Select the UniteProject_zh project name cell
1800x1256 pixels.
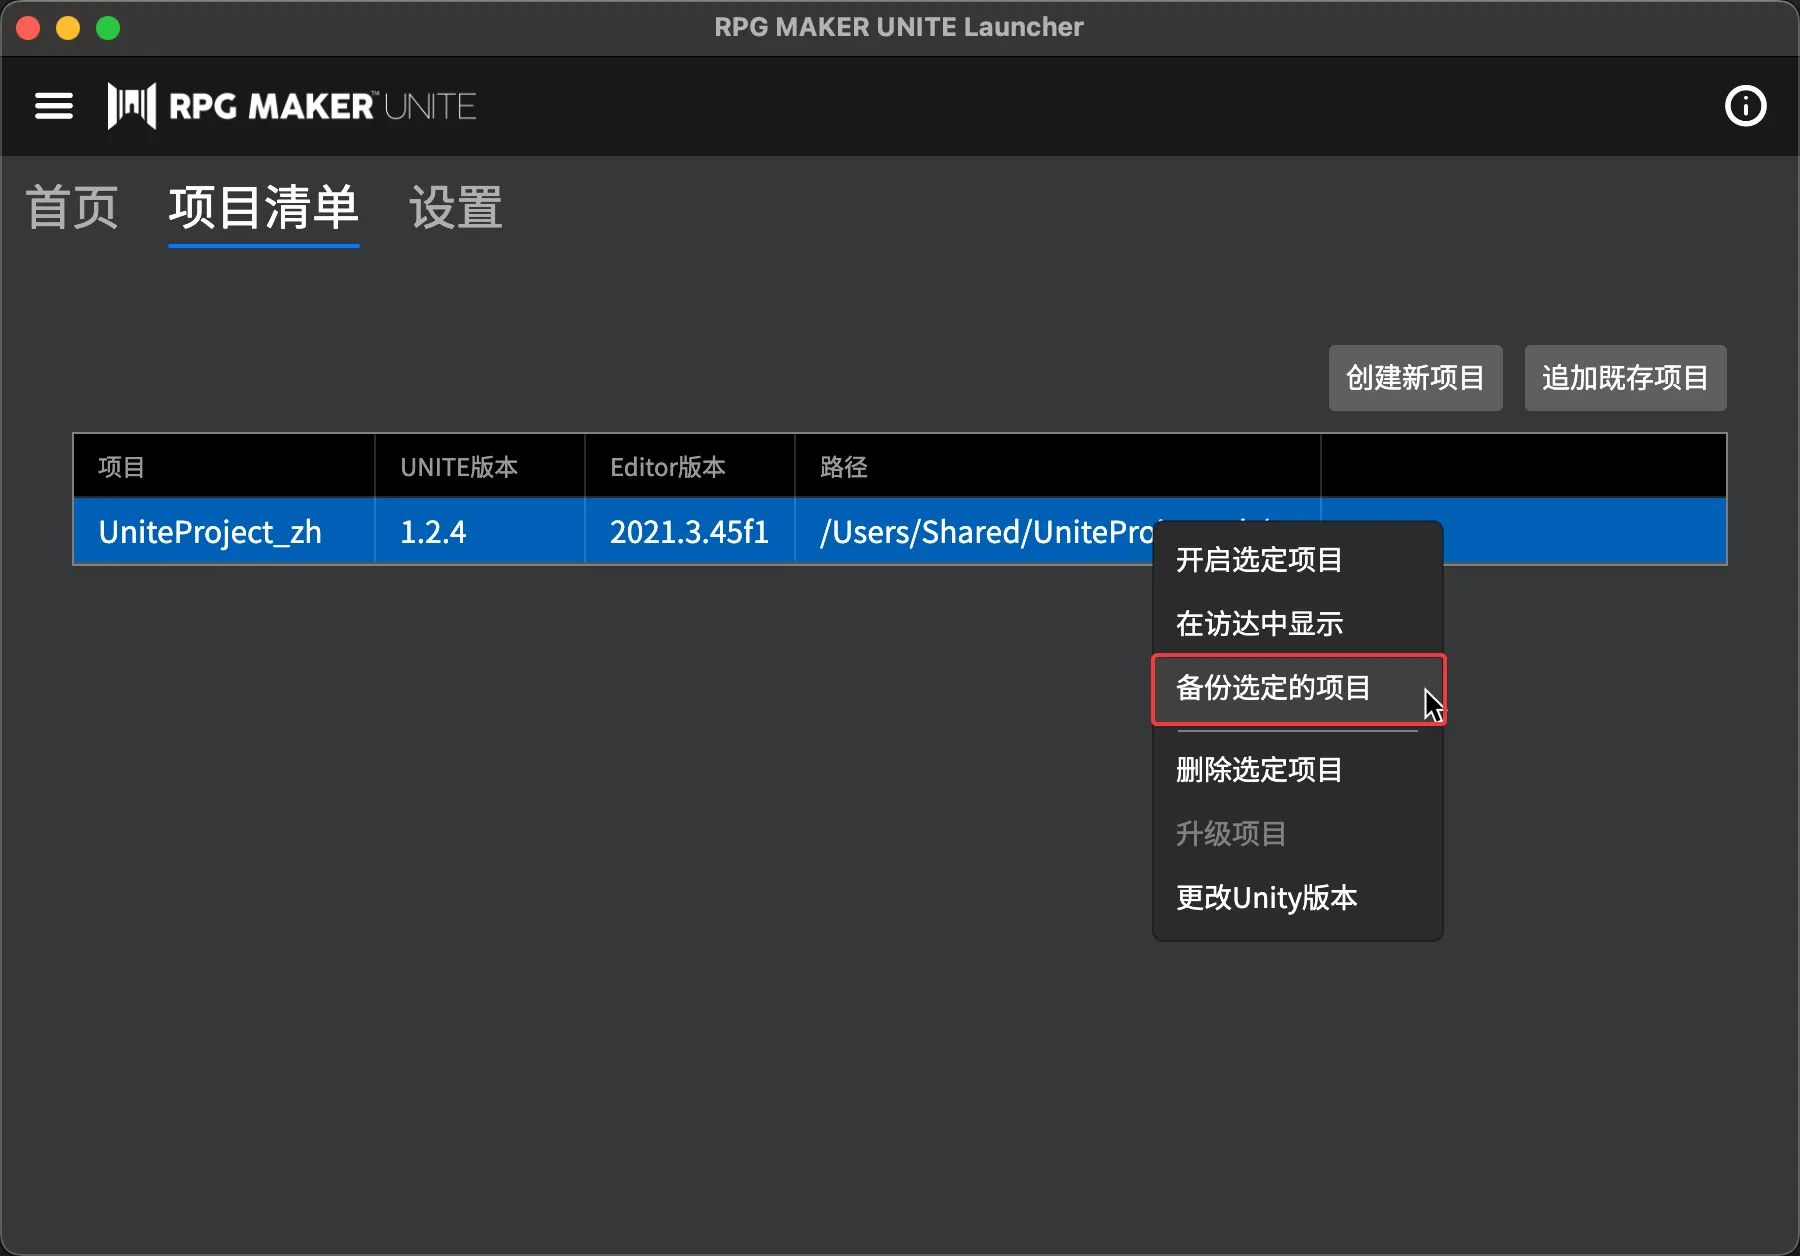tap(224, 532)
